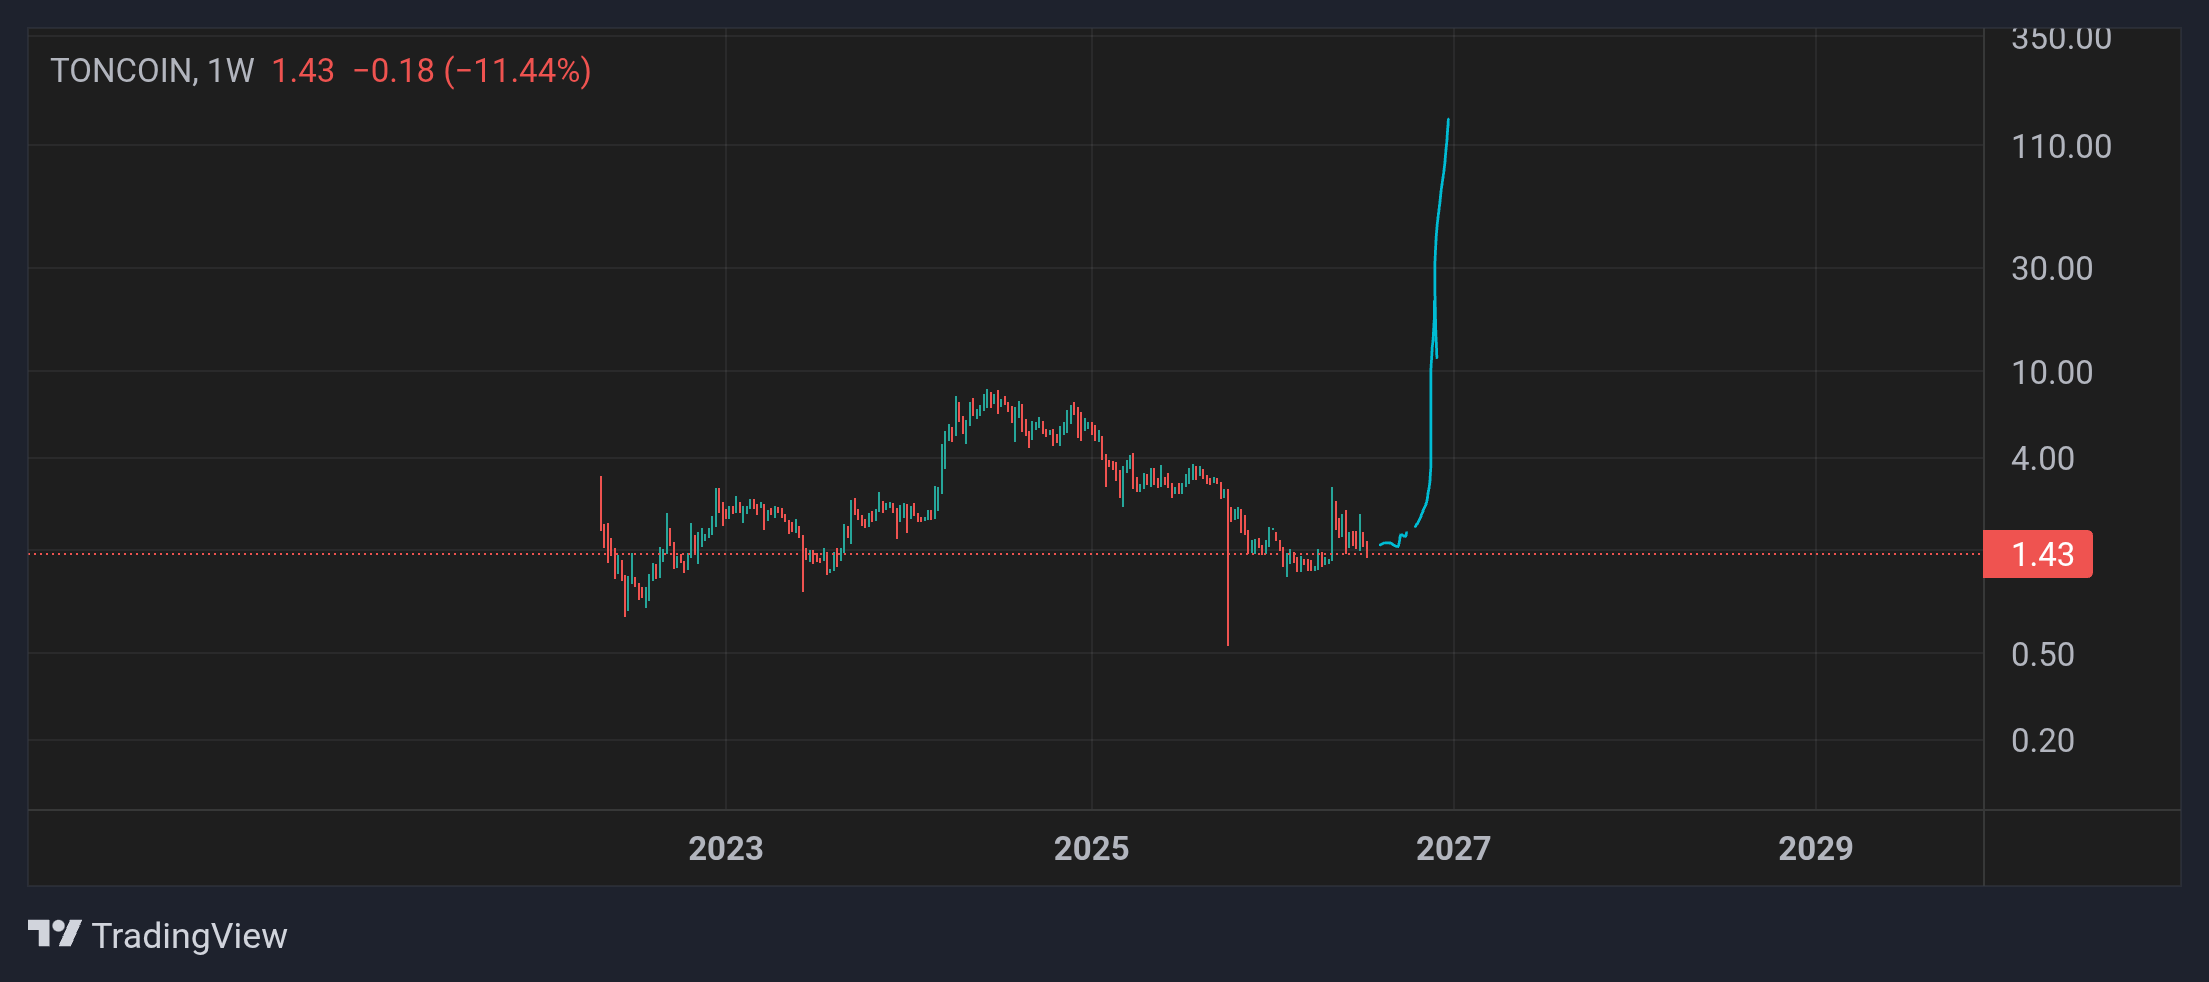Click the 350.00 price axis label
The height and width of the screenshot is (982, 2209).
(x=2061, y=39)
